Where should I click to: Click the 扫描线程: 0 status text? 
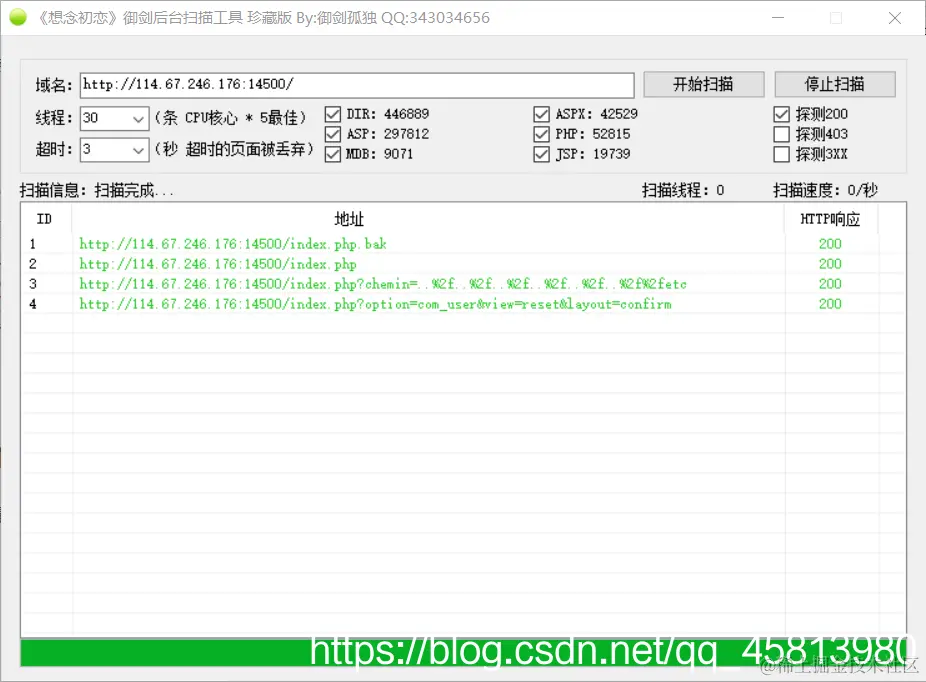(x=683, y=190)
